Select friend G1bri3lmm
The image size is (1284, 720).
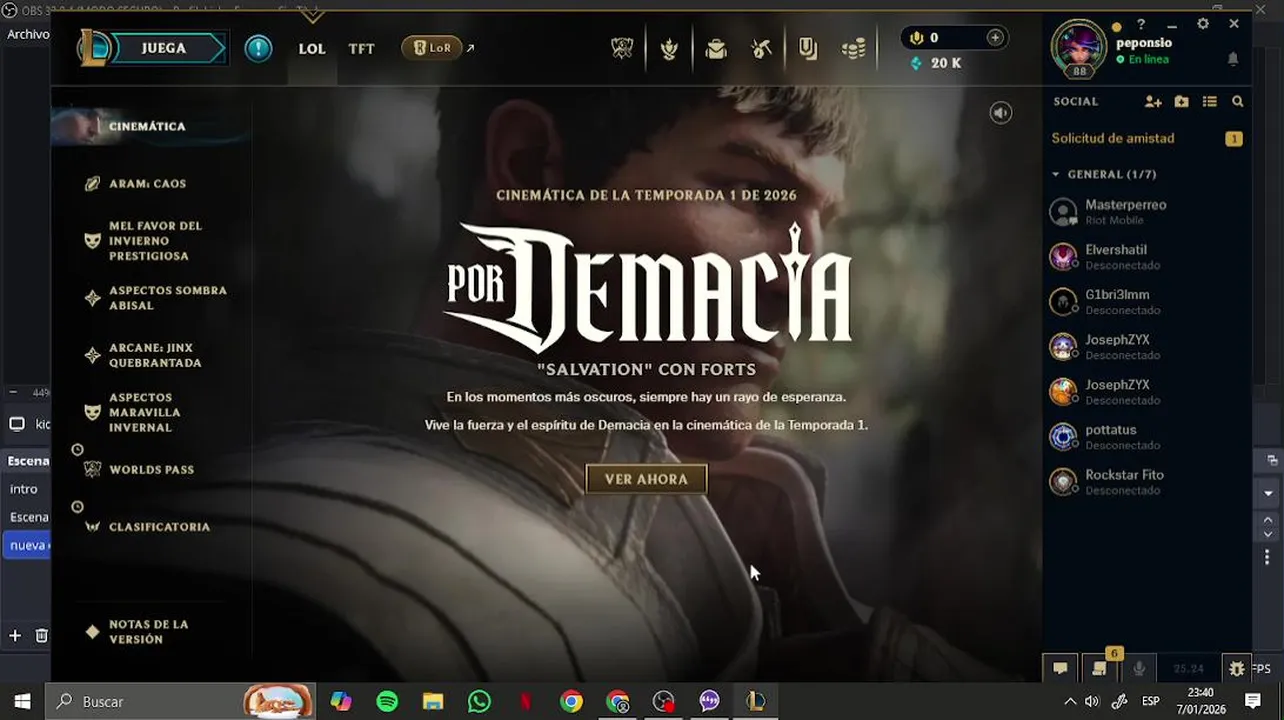pos(1147,301)
